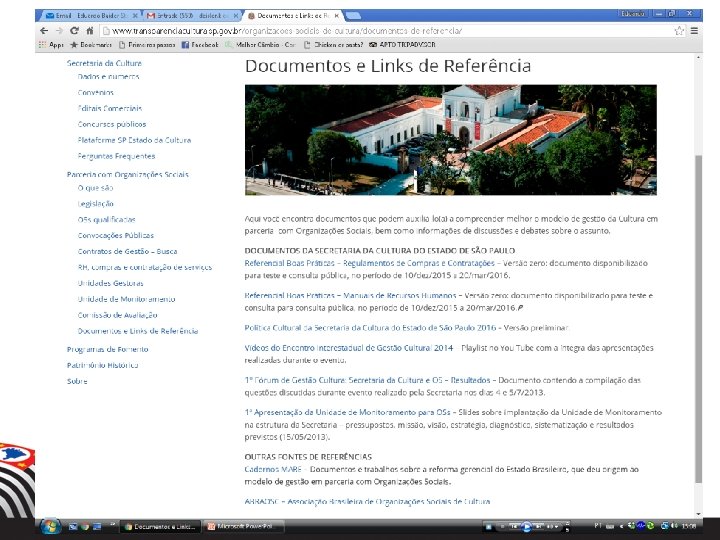
Task: Open Concursos públicos sidebar link
Action: pyautogui.click(x=112, y=124)
